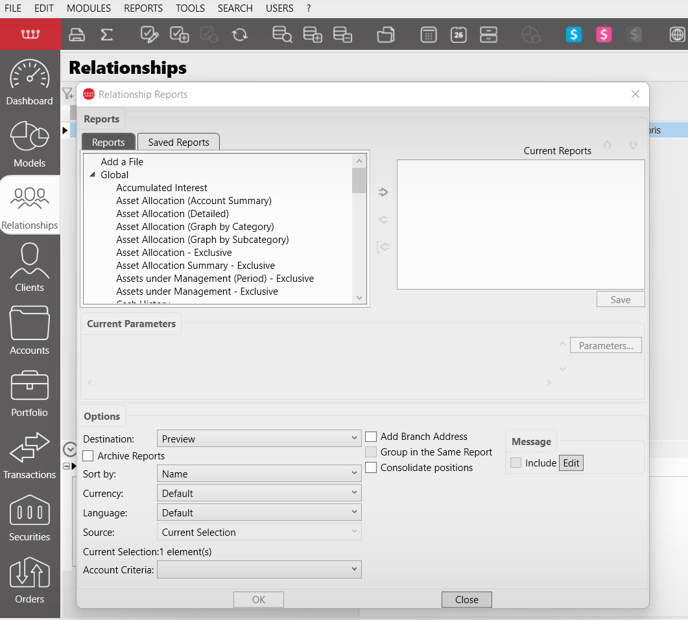This screenshot has width=688, height=620.
Task: Toggle the Consolidate positions checkbox
Action: [371, 468]
